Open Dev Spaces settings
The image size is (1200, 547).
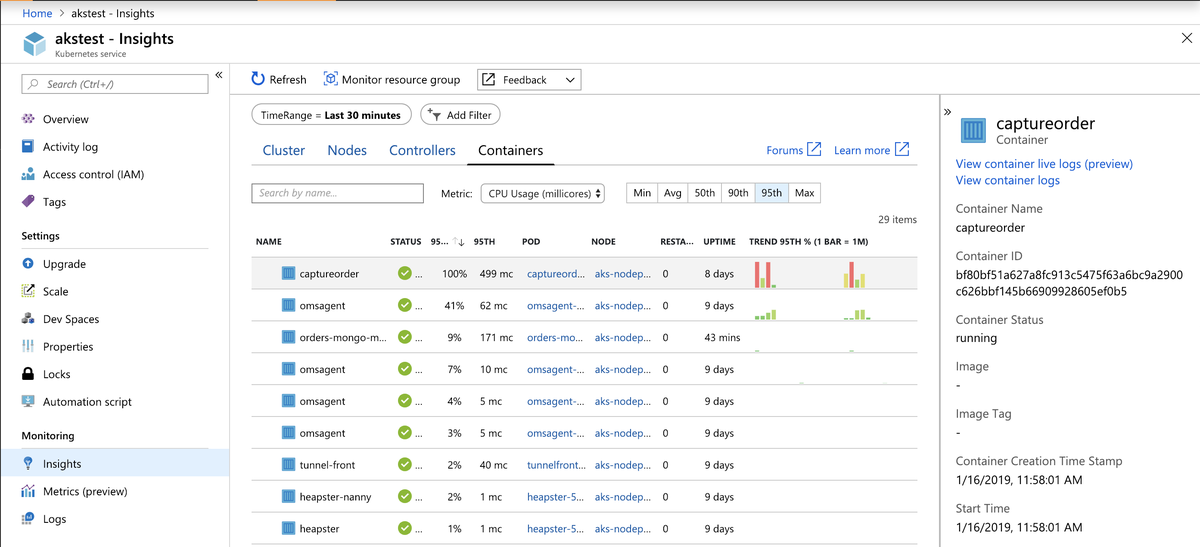click(72, 319)
